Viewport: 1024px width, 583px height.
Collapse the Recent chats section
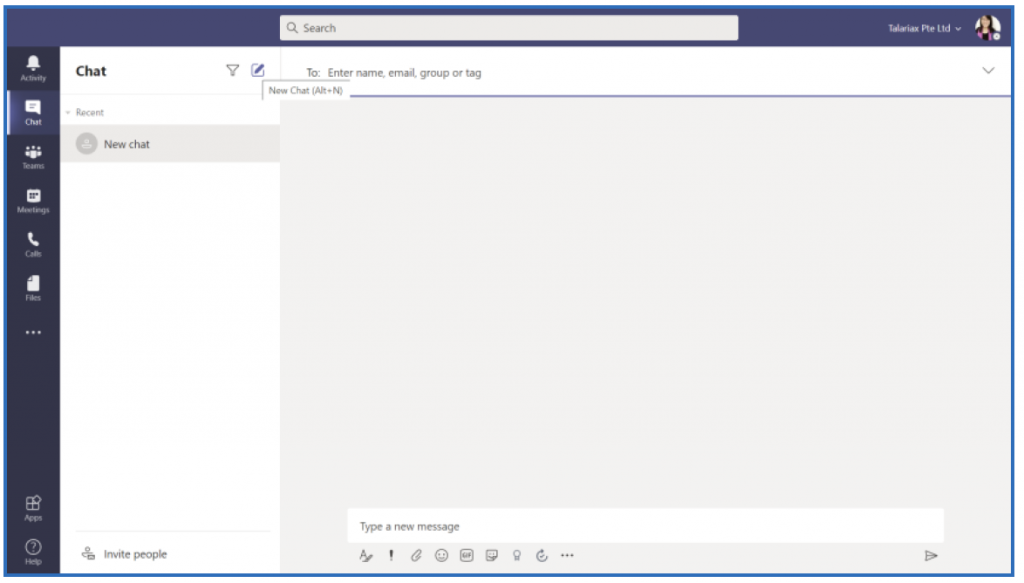[66, 112]
